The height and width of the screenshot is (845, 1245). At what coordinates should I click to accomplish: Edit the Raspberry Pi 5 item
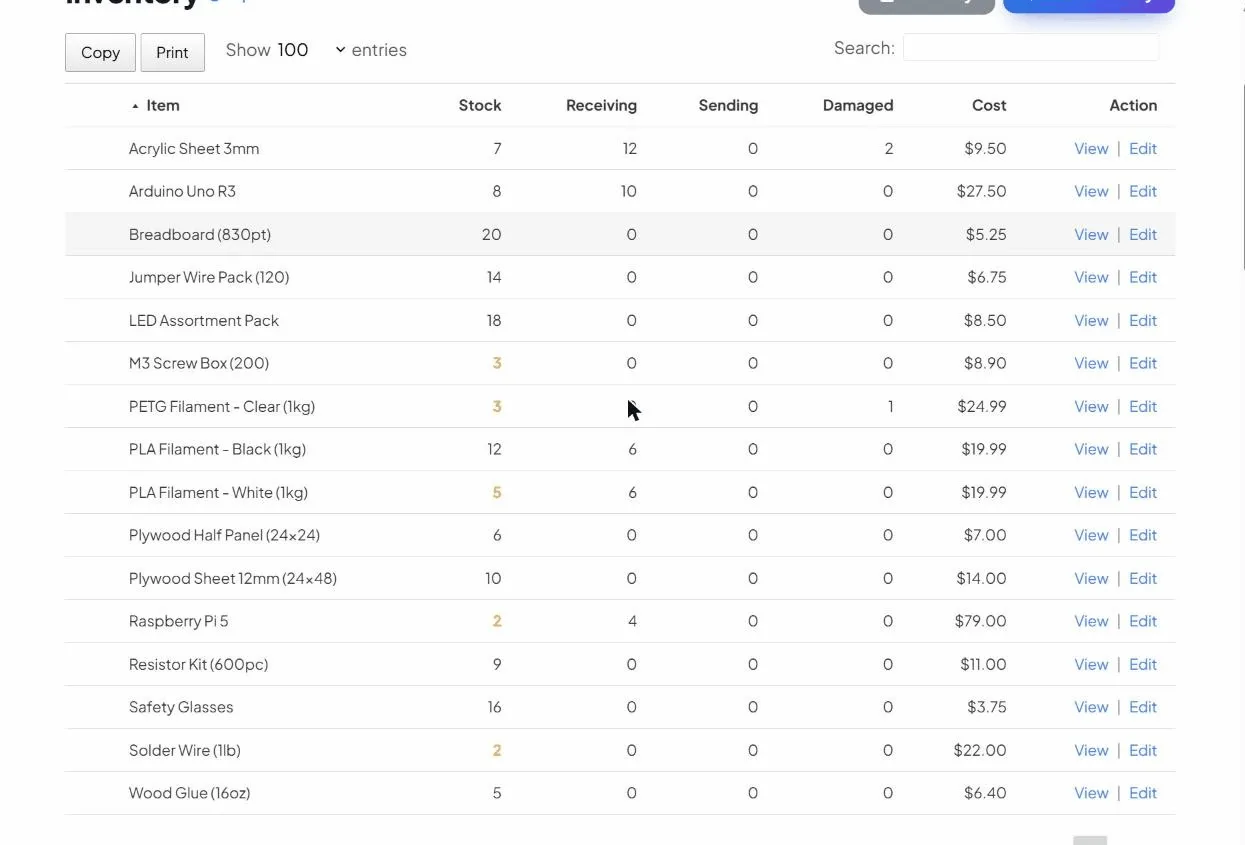click(1143, 621)
